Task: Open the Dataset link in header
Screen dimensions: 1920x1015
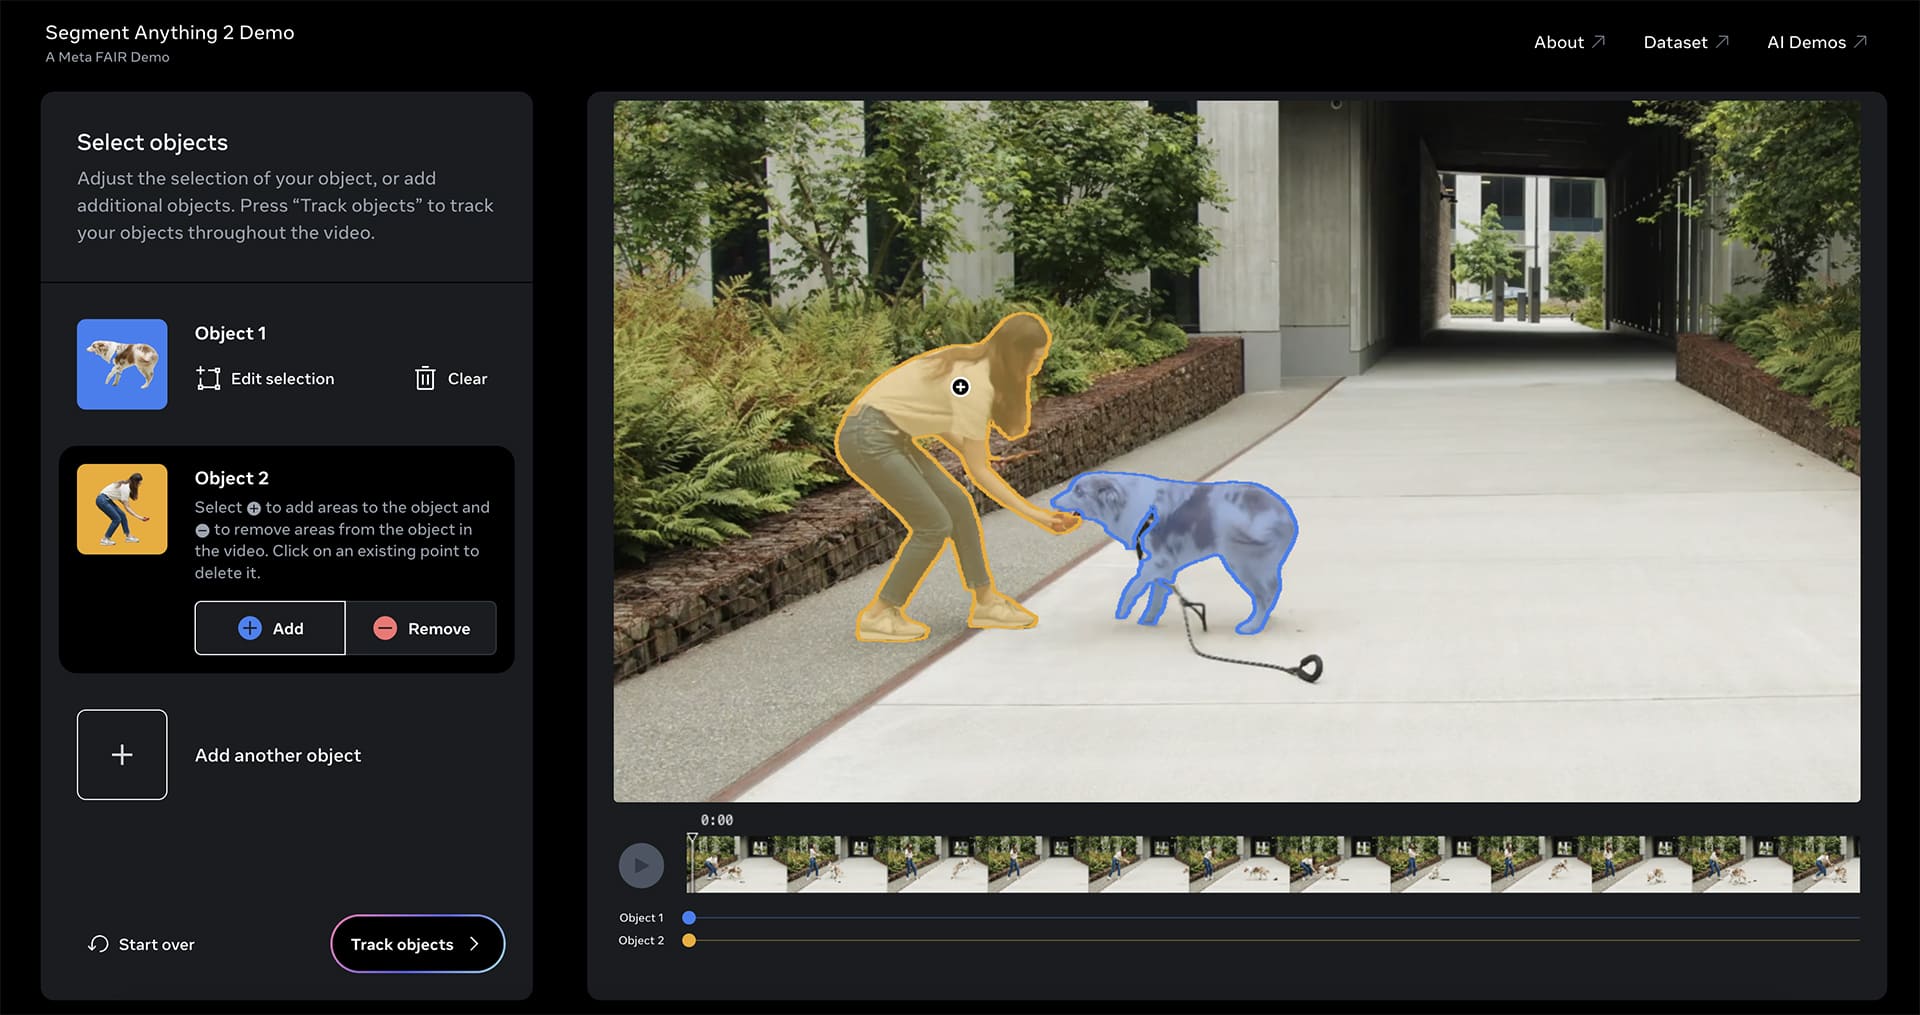Action: click(1685, 42)
